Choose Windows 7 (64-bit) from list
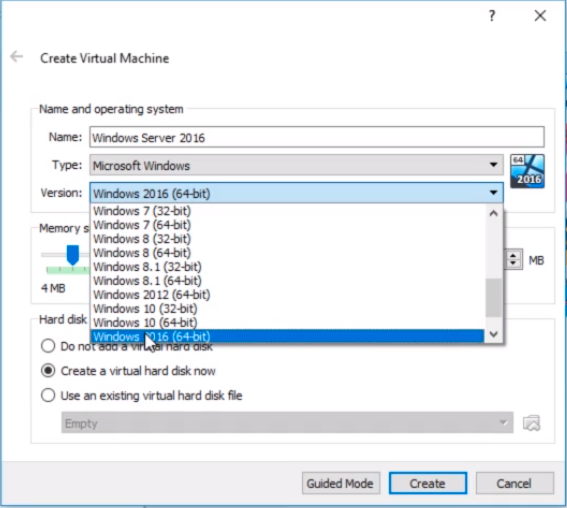Image resolution: width=567 pixels, height=508 pixels. (287, 225)
